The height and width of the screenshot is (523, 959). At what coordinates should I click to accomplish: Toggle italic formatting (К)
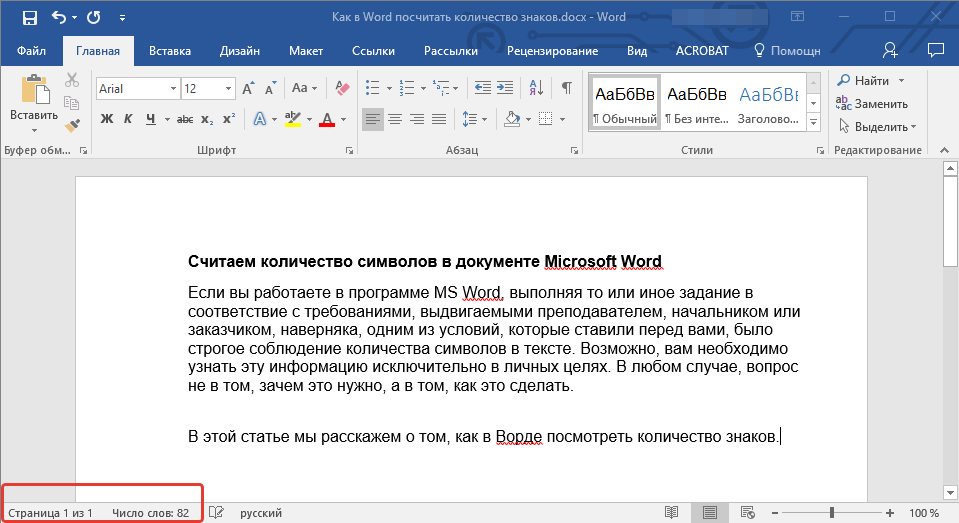pos(128,119)
